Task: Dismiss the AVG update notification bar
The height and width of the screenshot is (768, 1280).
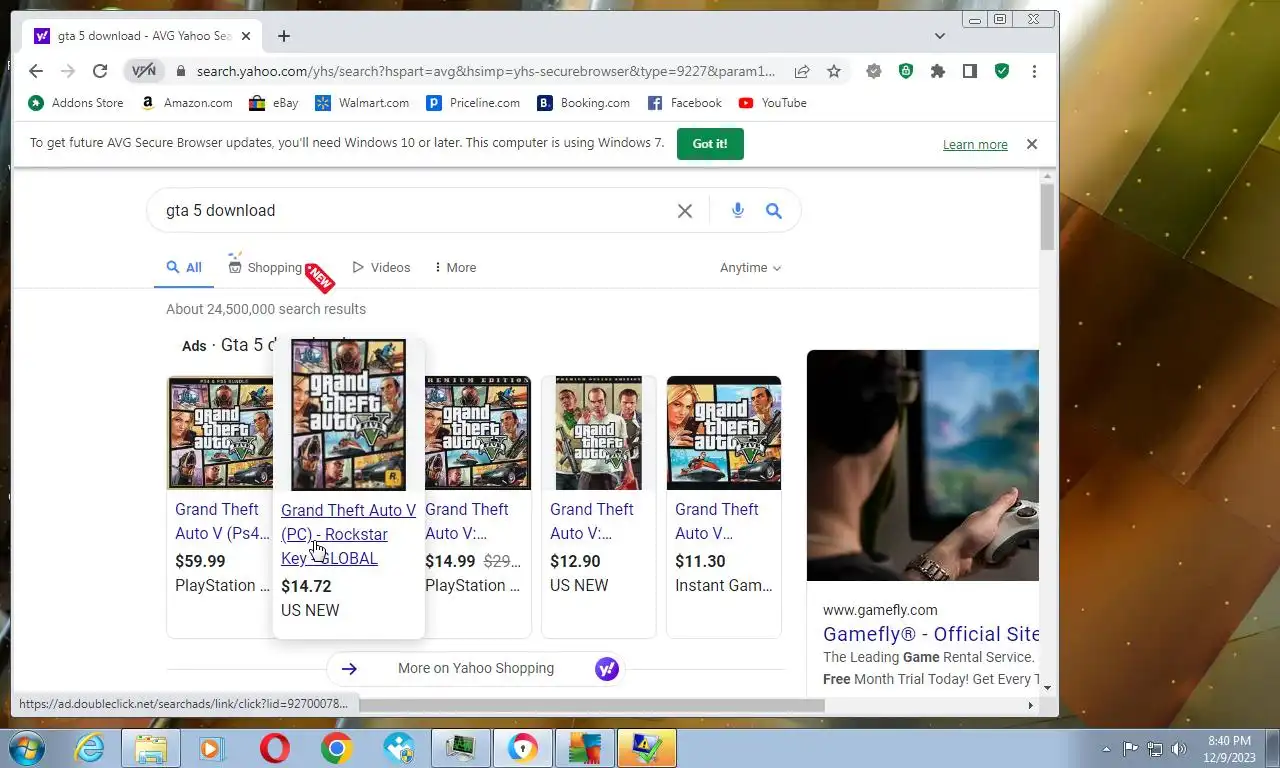Action: [1032, 144]
